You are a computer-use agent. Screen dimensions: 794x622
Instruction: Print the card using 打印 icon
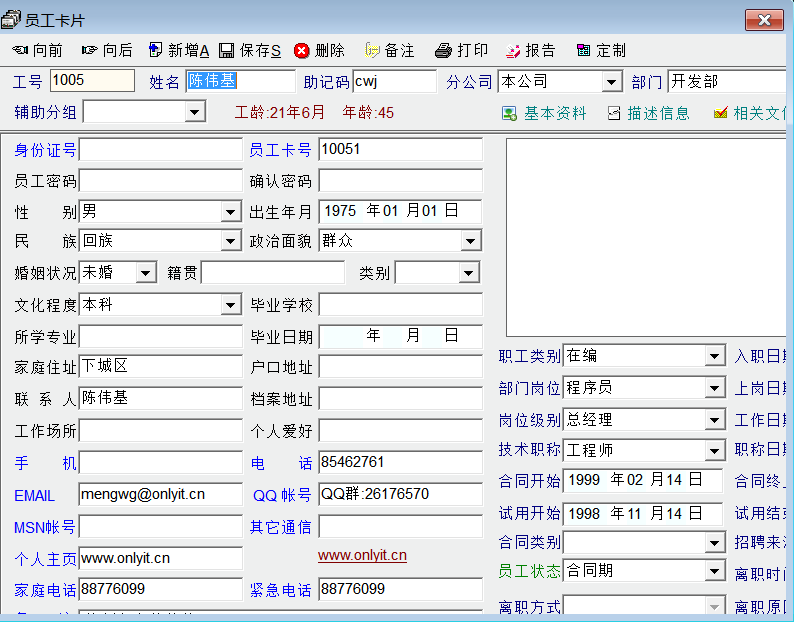click(x=444, y=51)
